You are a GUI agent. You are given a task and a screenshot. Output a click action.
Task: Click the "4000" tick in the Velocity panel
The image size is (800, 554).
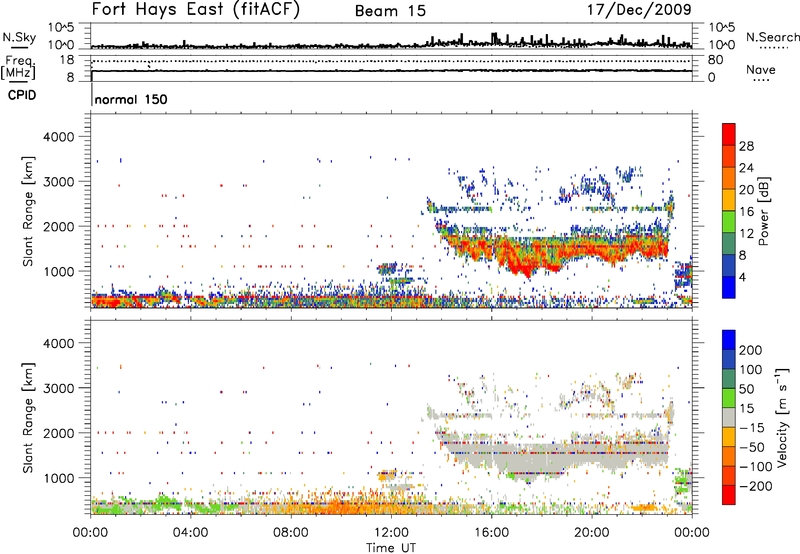(58, 343)
